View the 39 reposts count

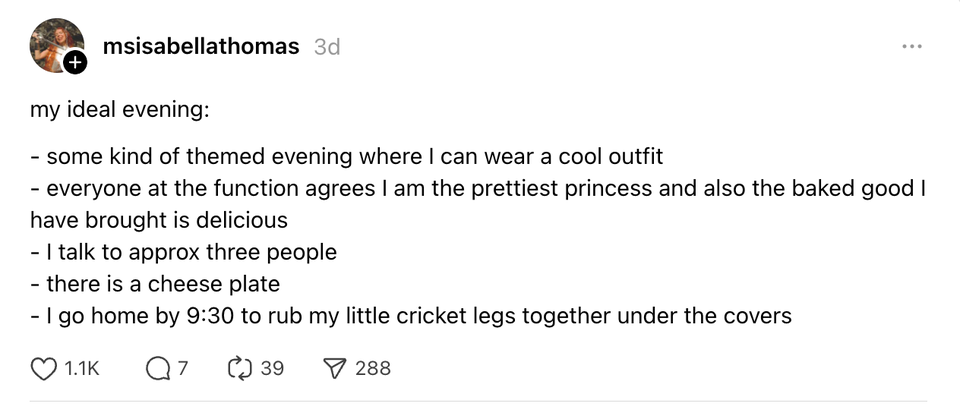point(272,369)
